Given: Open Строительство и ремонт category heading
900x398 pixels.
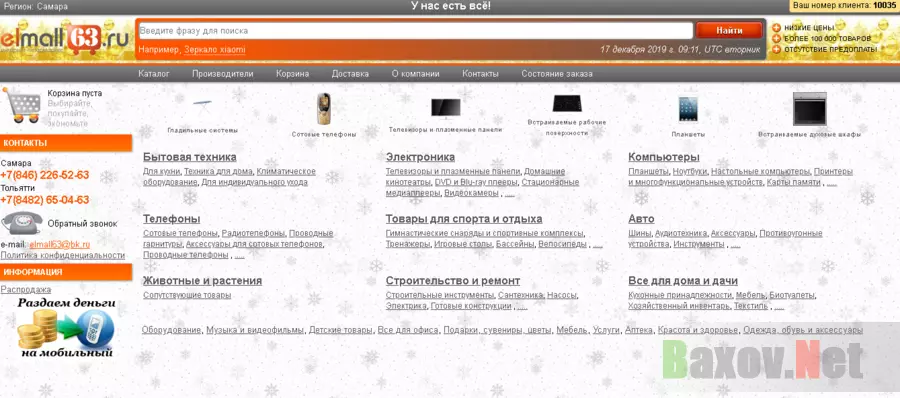Looking at the screenshot, I should click(453, 281).
